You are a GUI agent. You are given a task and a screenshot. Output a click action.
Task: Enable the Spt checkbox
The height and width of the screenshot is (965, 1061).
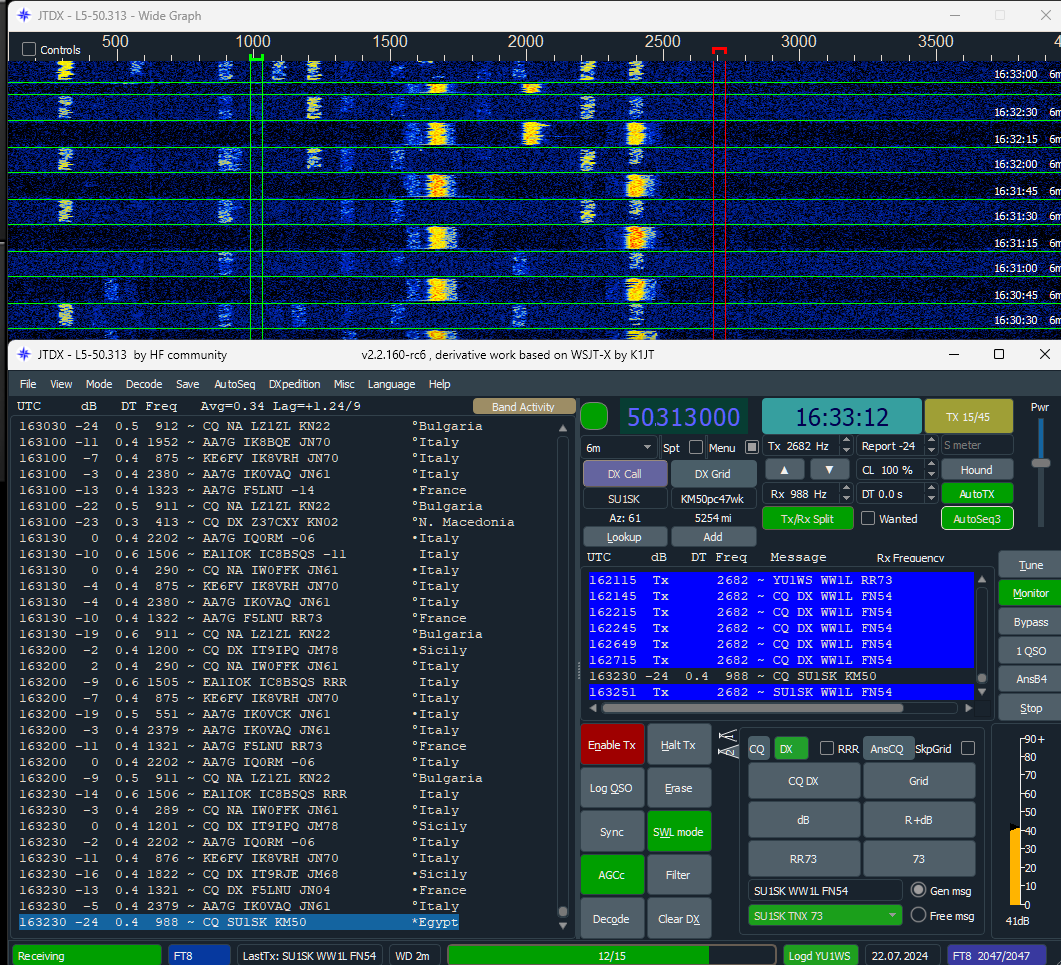tap(696, 447)
